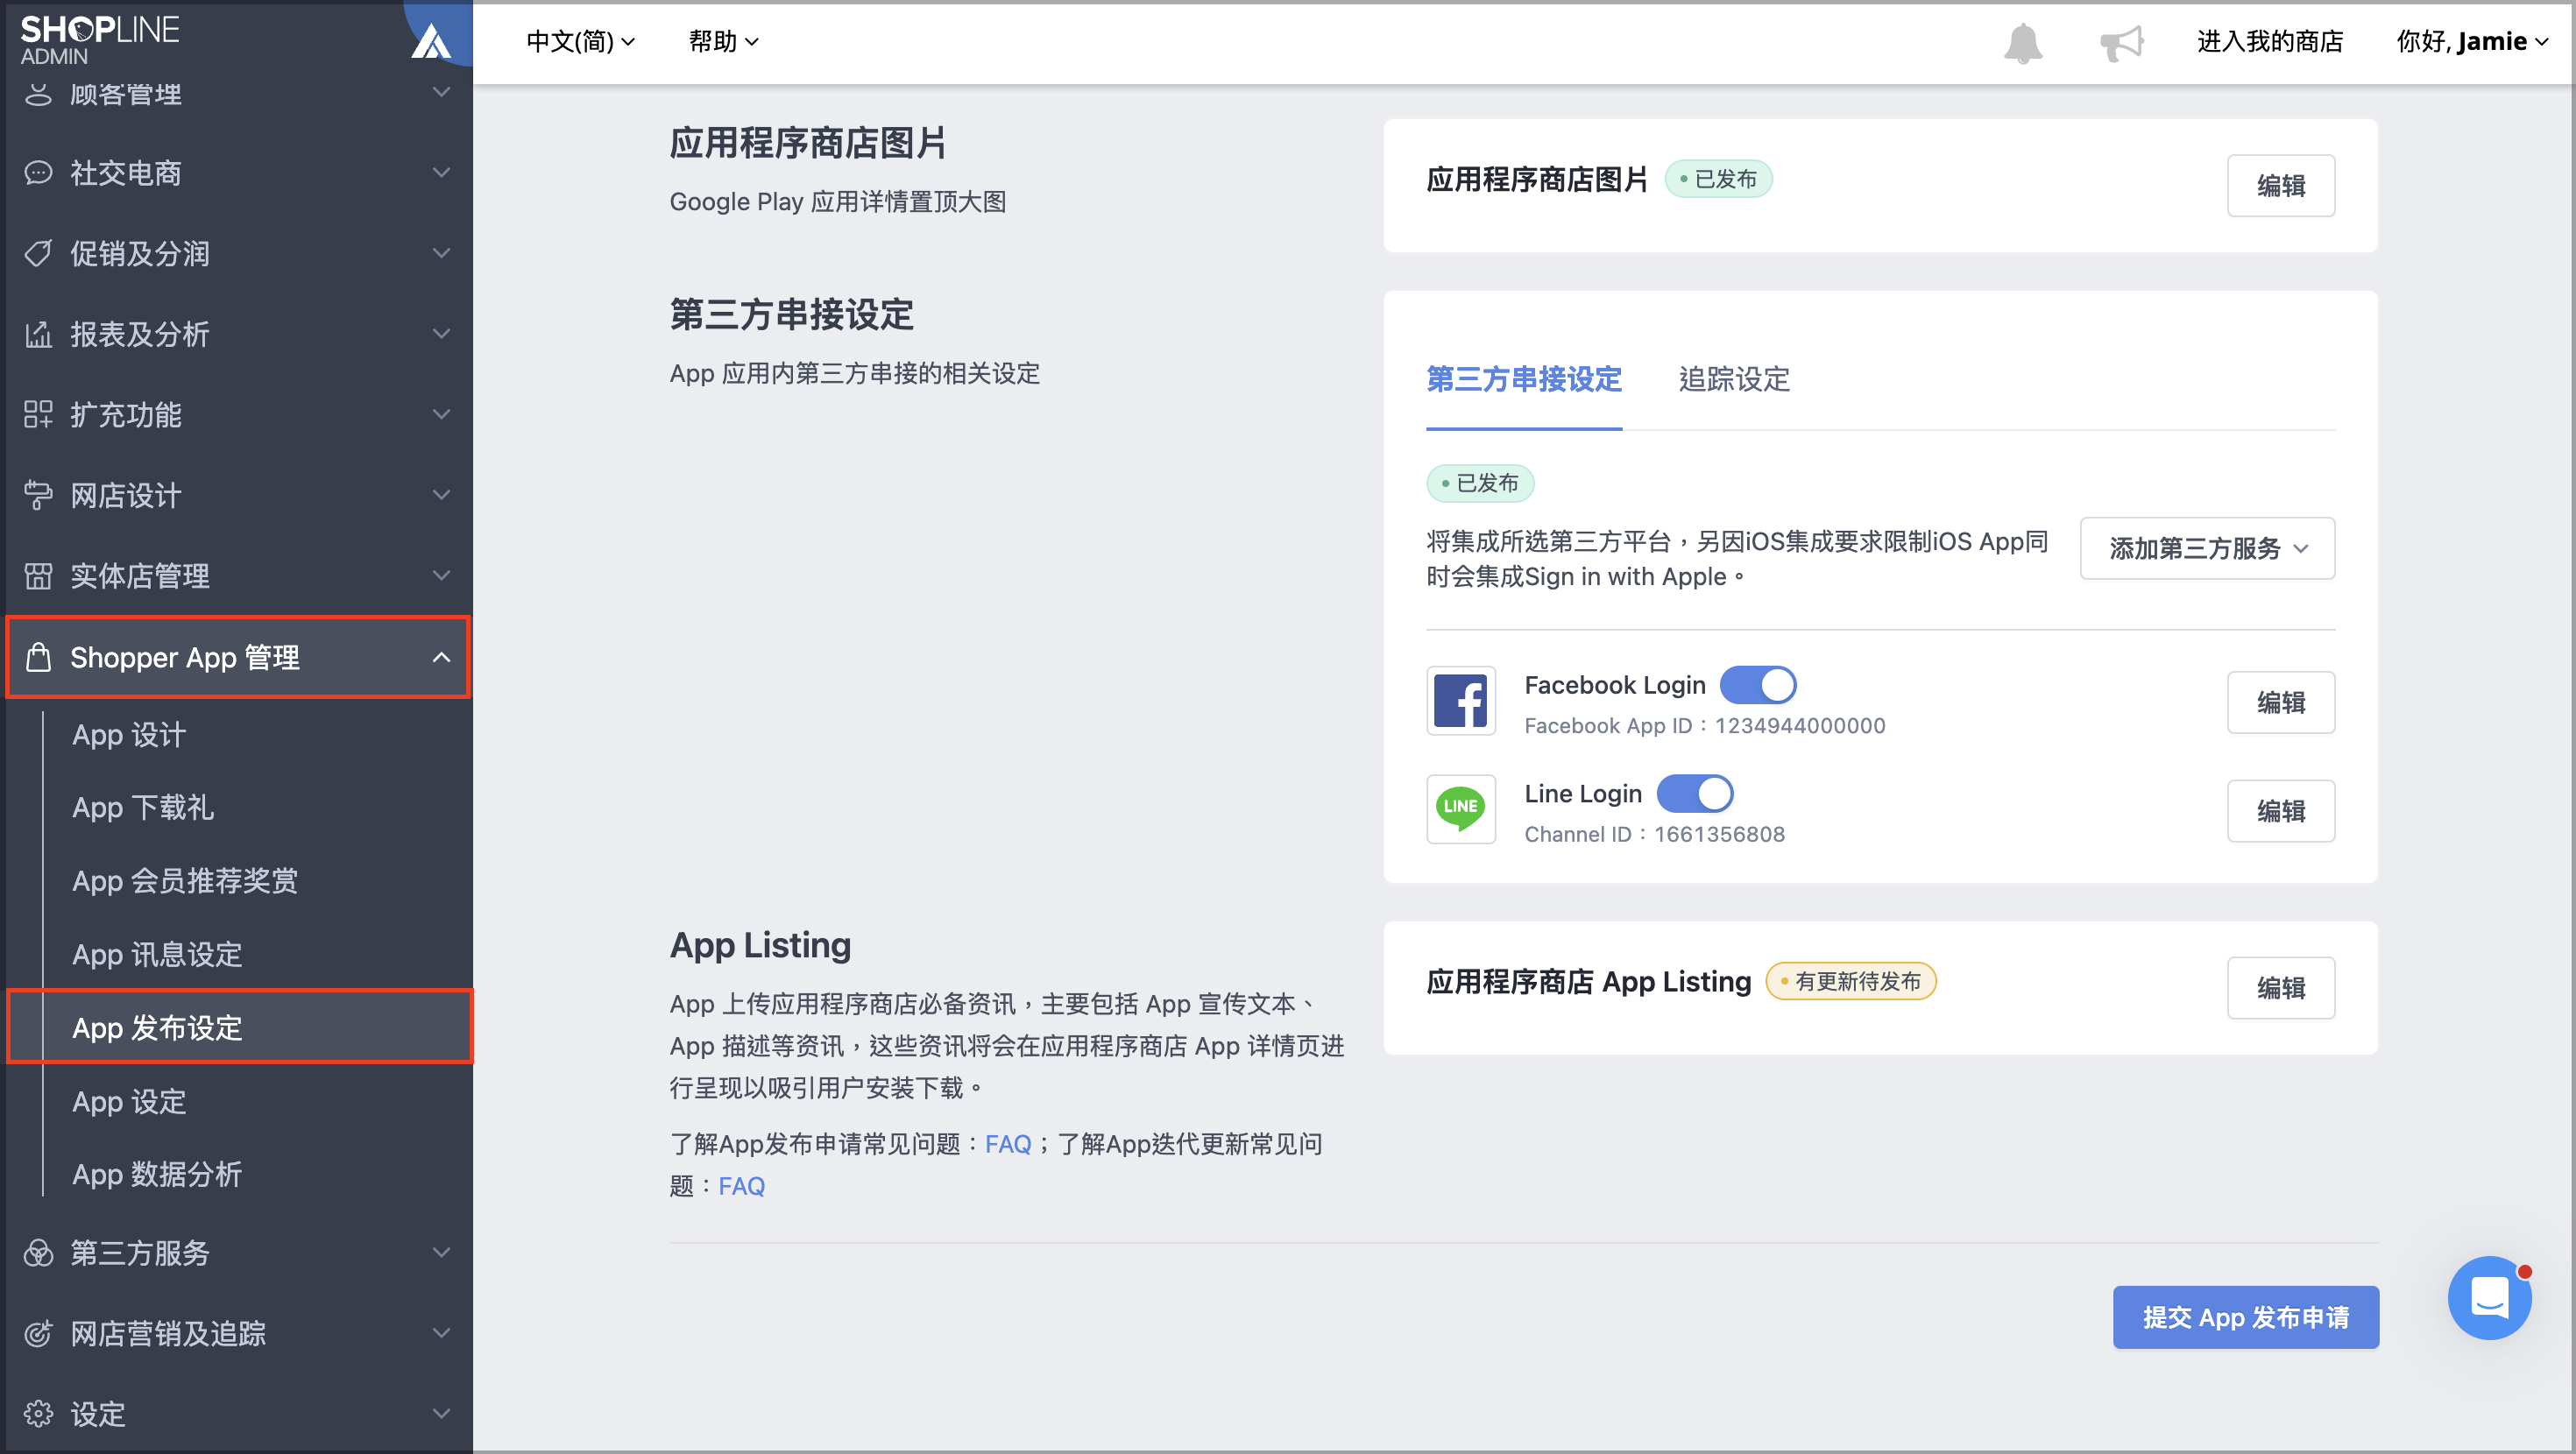Click the social commerce chat icon
Image resolution: width=2576 pixels, height=1454 pixels.
tap(38, 173)
